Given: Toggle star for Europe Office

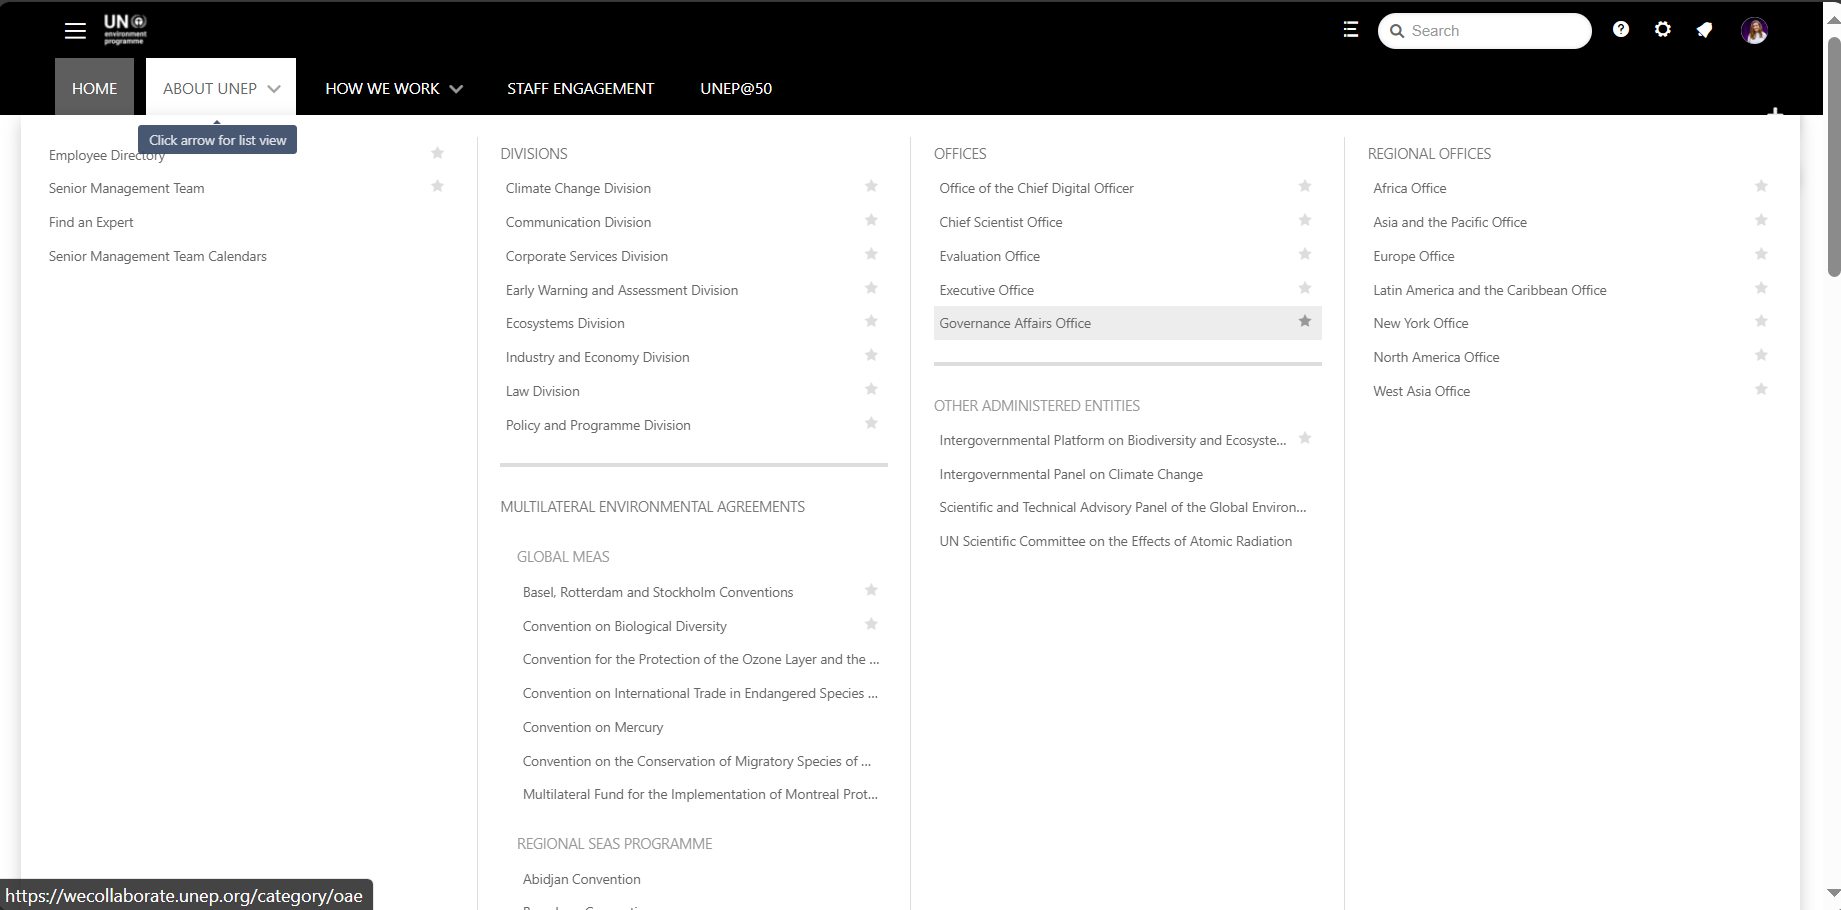Looking at the screenshot, I should [1761, 254].
